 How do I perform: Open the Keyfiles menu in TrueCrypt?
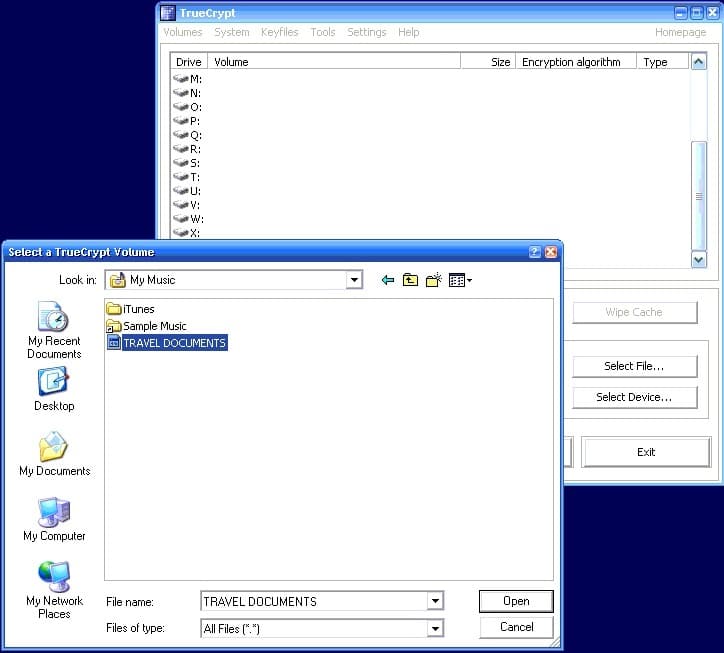tap(280, 32)
